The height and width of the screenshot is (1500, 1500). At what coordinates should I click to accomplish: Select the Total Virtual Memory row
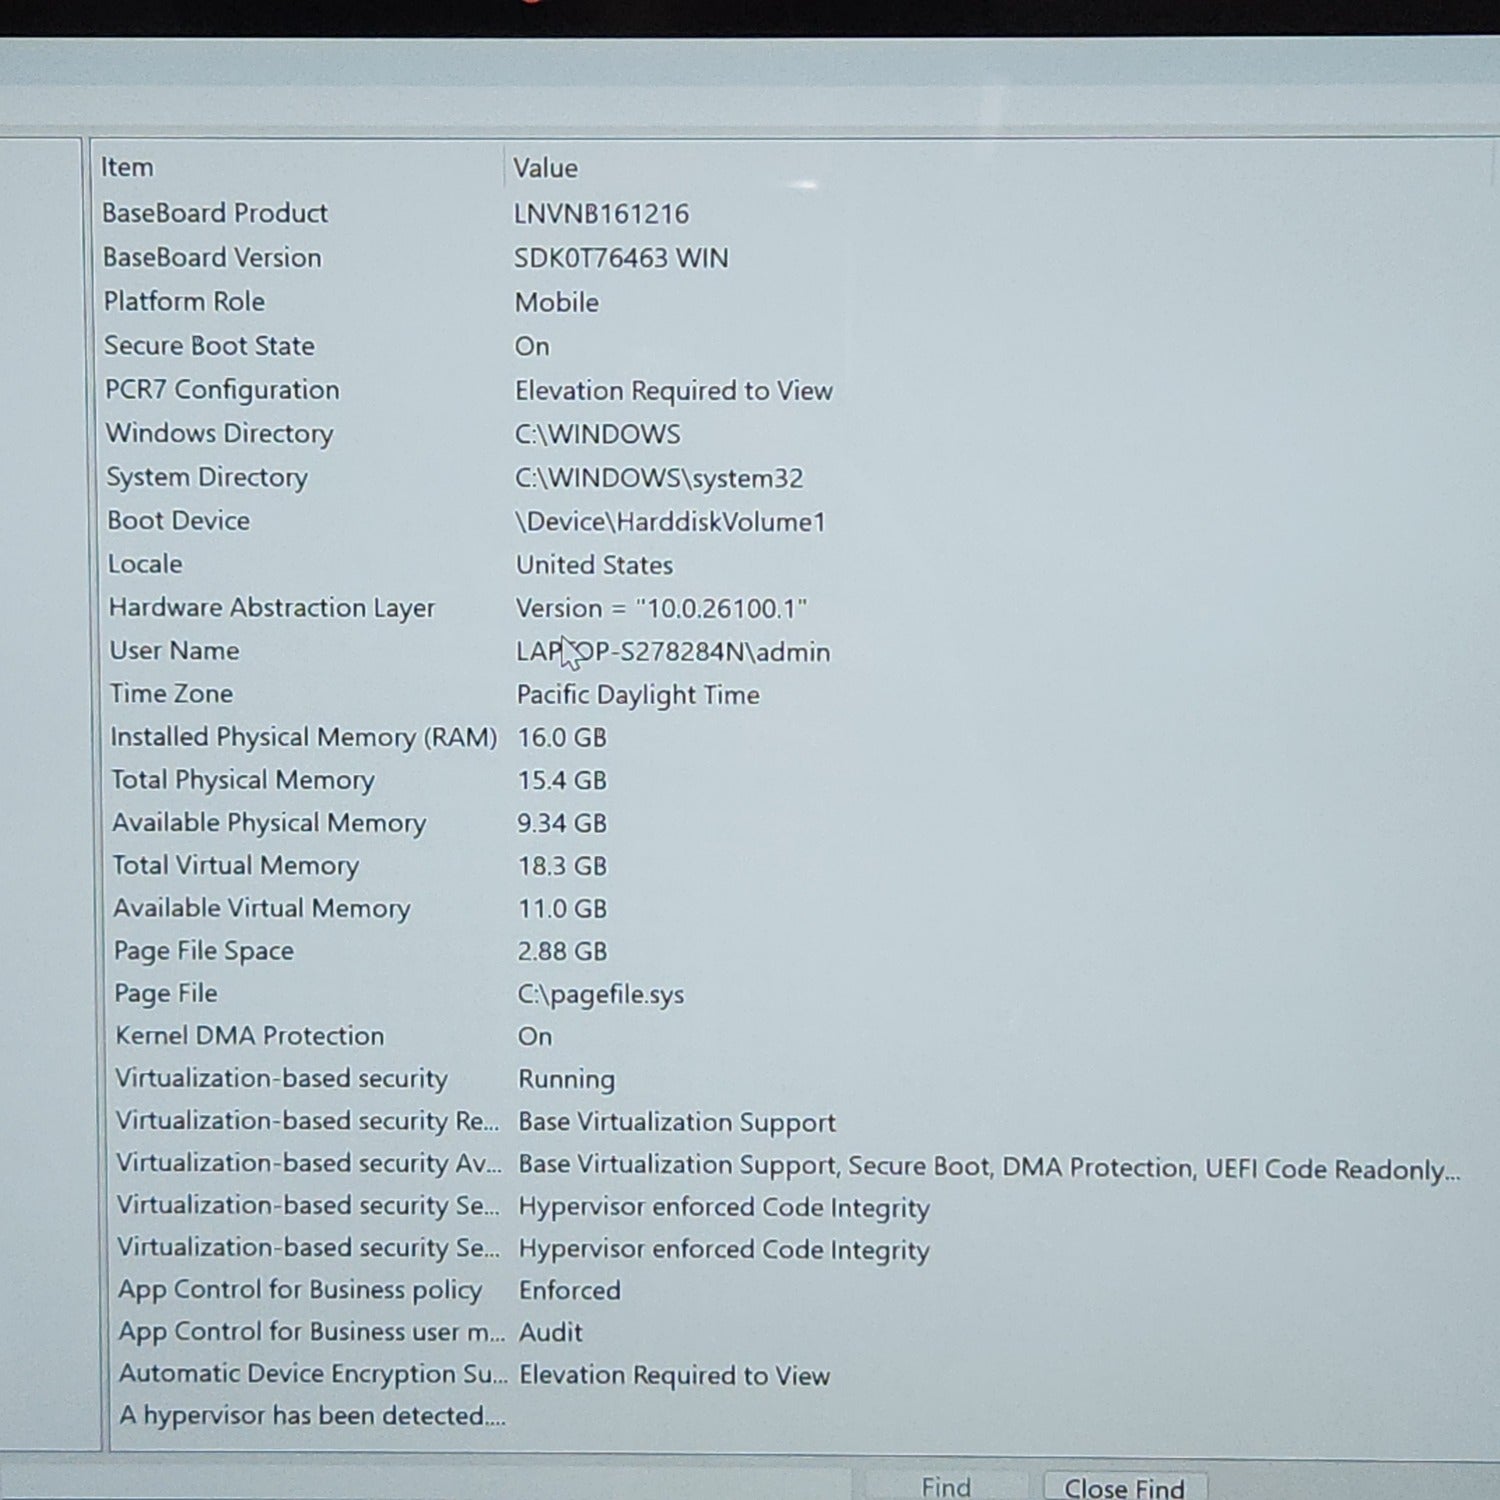click(x=236, y=866)
